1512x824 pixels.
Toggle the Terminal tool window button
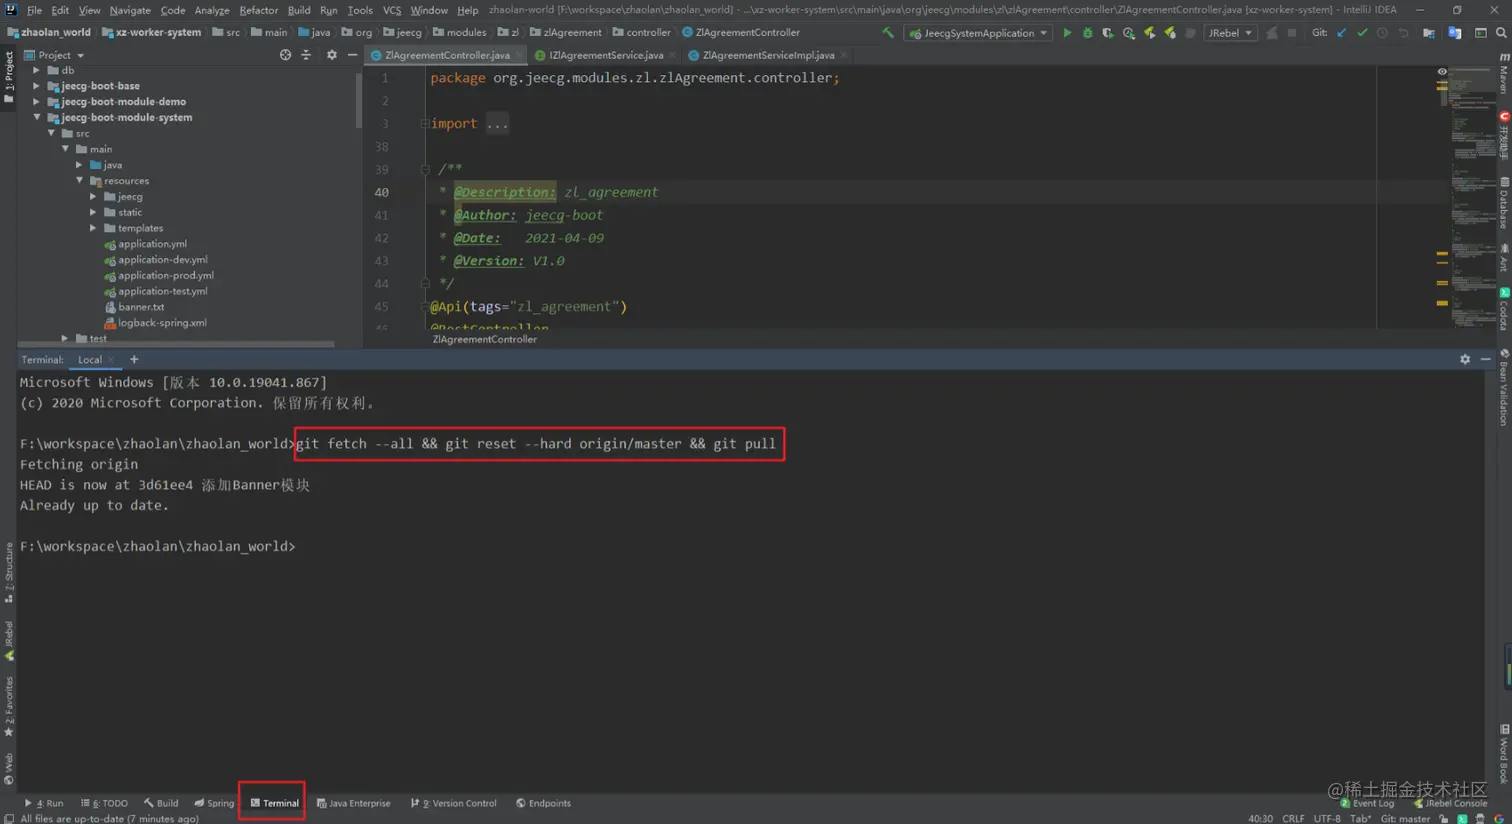(x=273, y=803)
